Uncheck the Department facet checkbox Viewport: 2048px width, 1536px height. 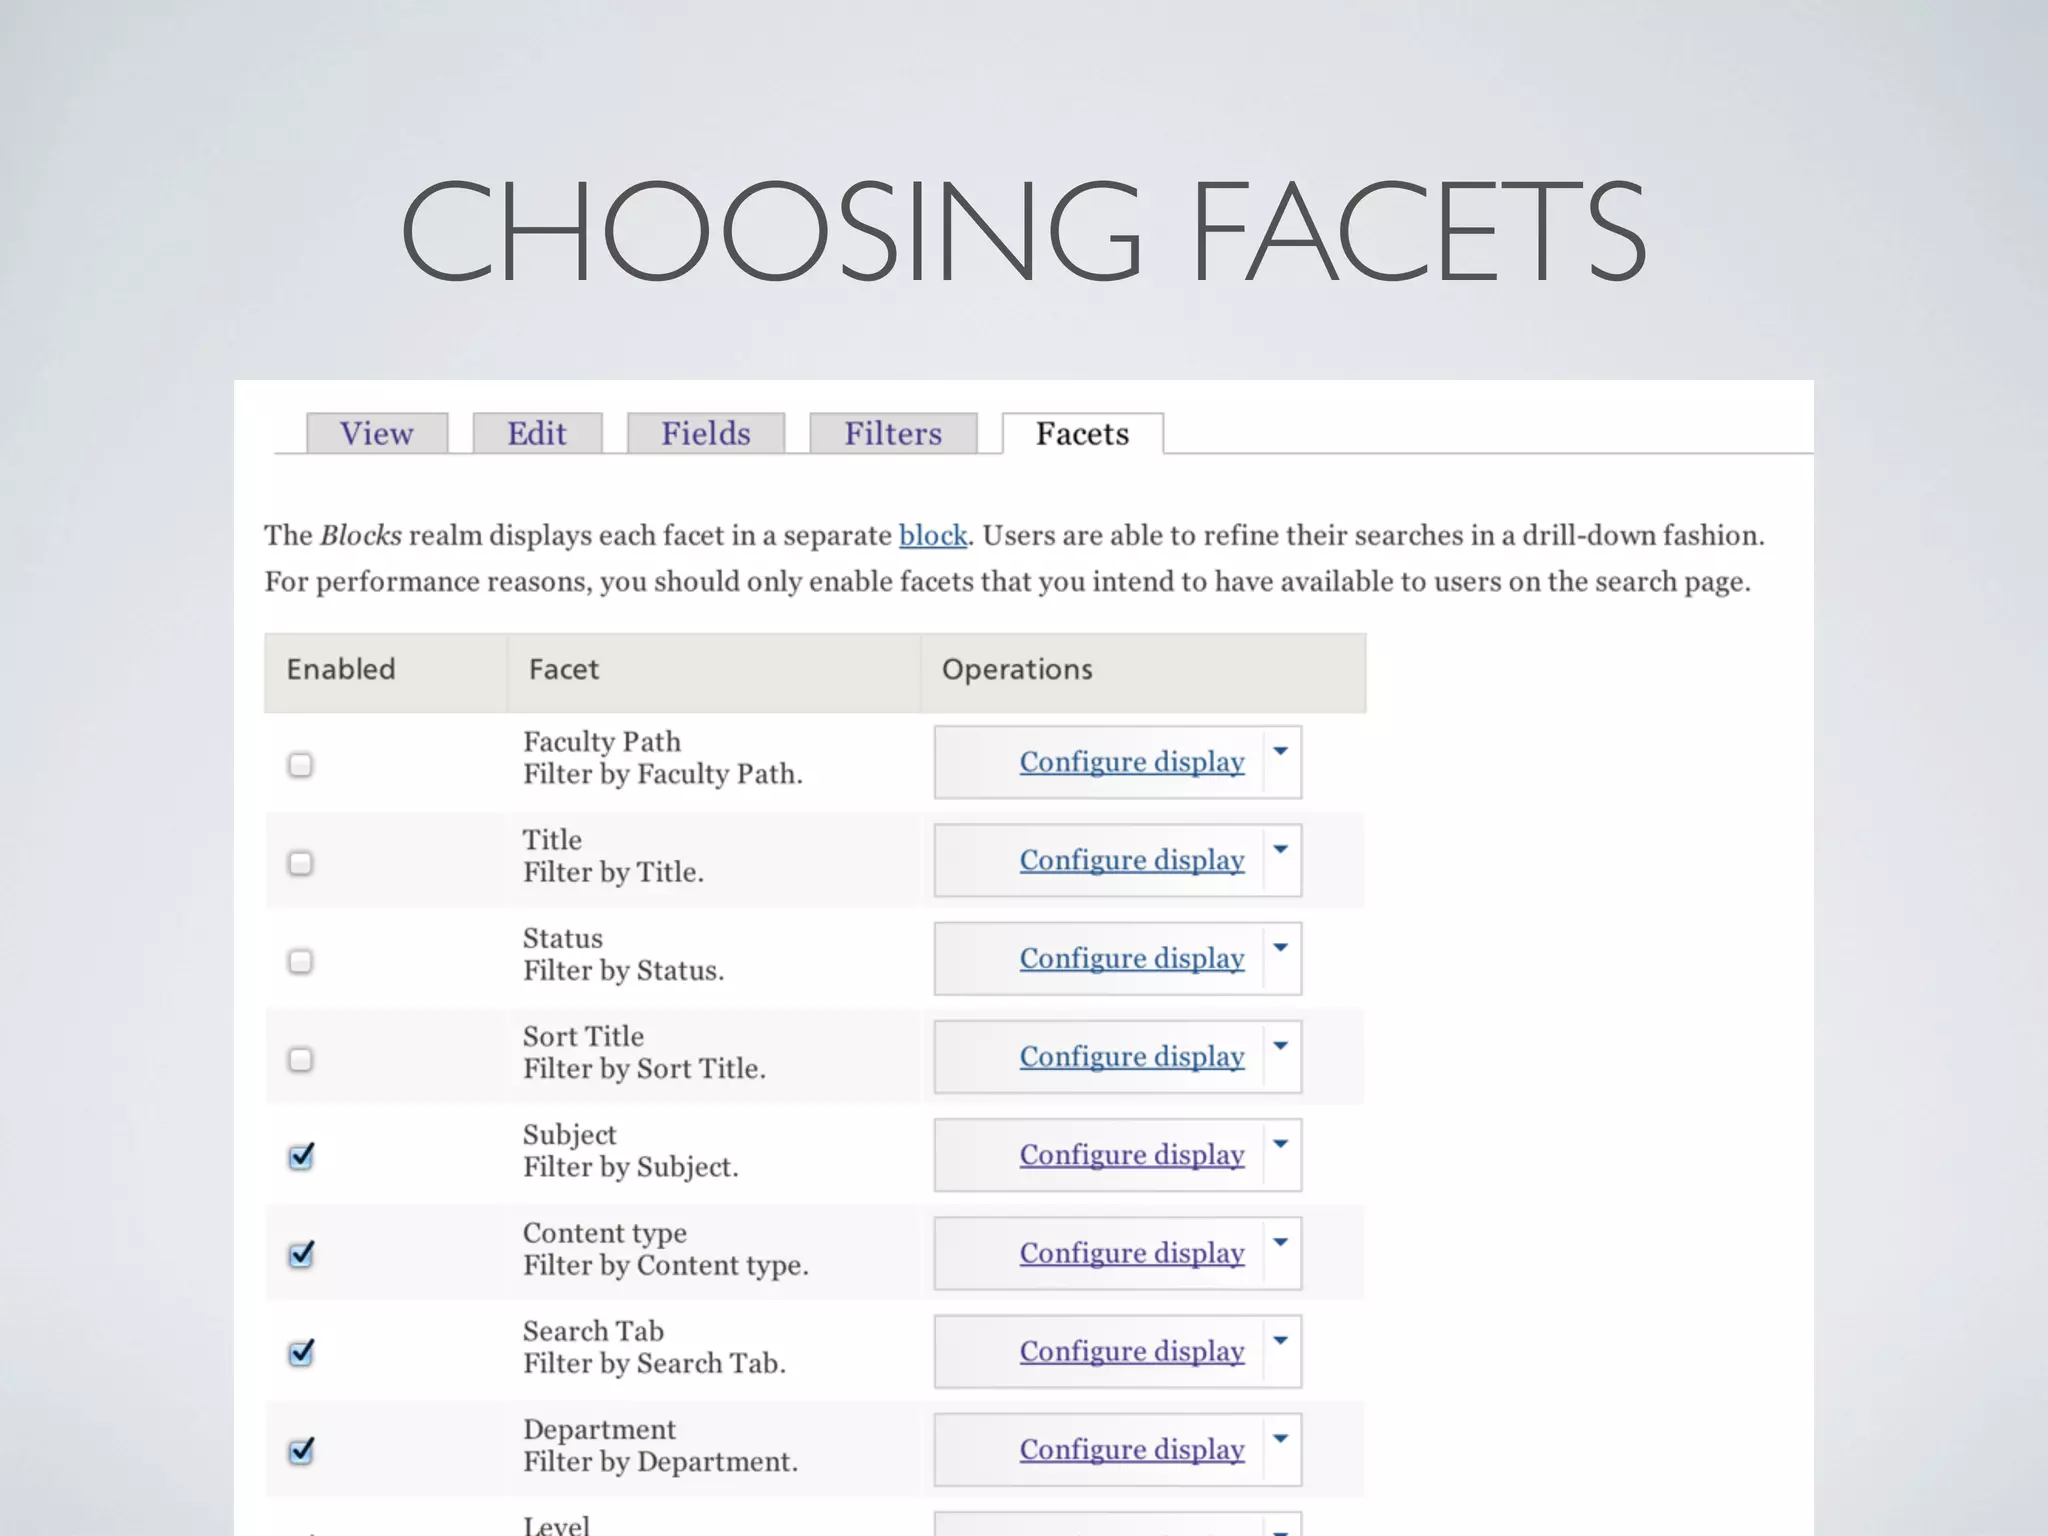click(301, 1450)
